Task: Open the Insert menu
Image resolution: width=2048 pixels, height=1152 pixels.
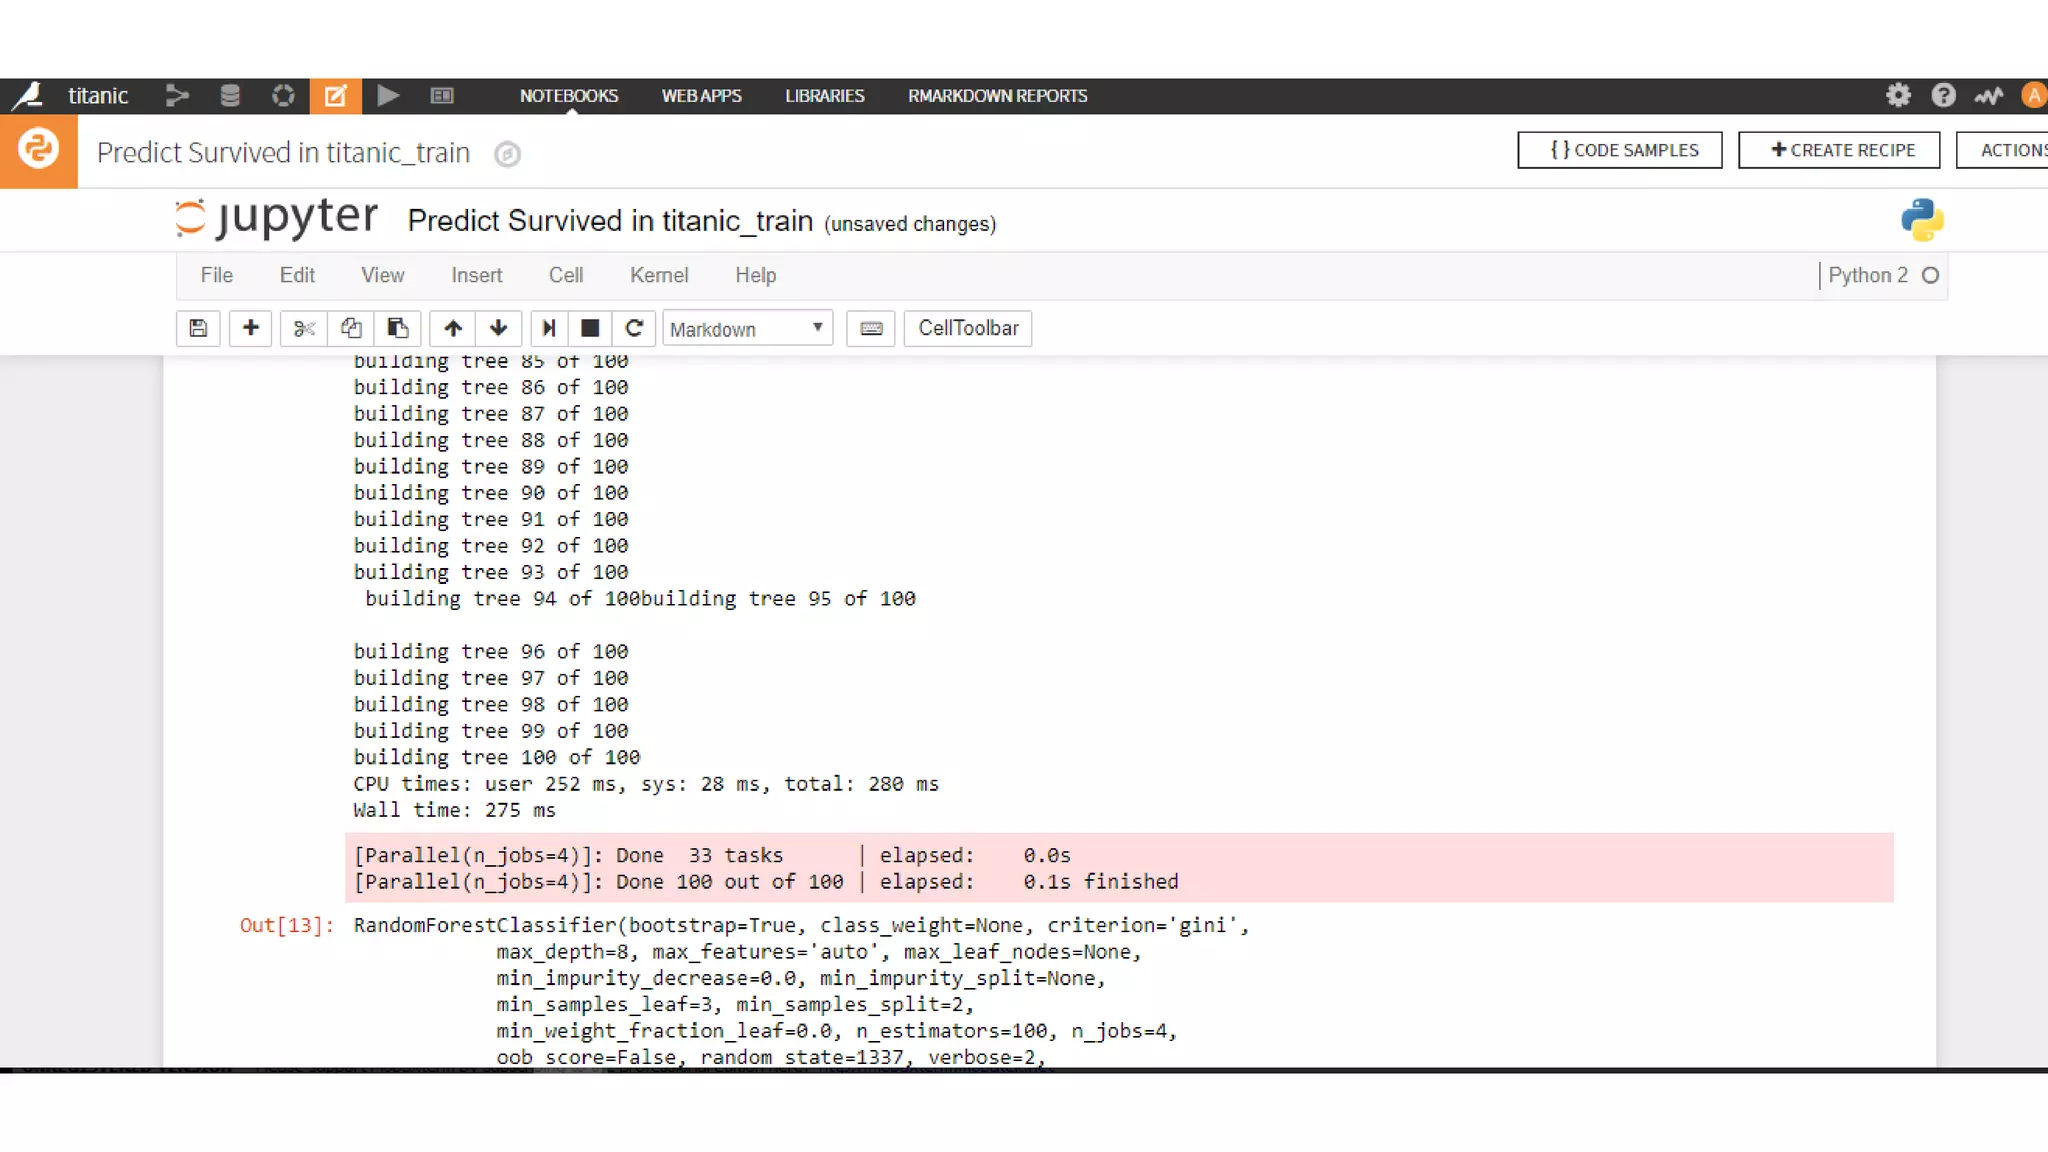Action: pyautogui.click(x=476, y=275)
